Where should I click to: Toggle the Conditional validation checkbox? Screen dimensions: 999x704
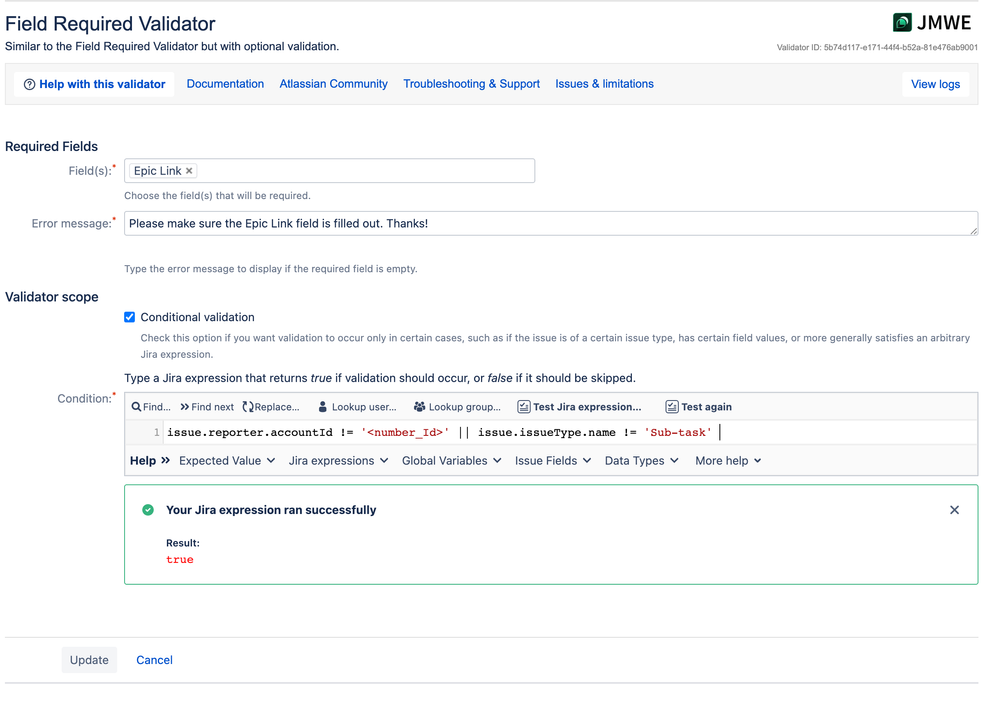(129, 317)
